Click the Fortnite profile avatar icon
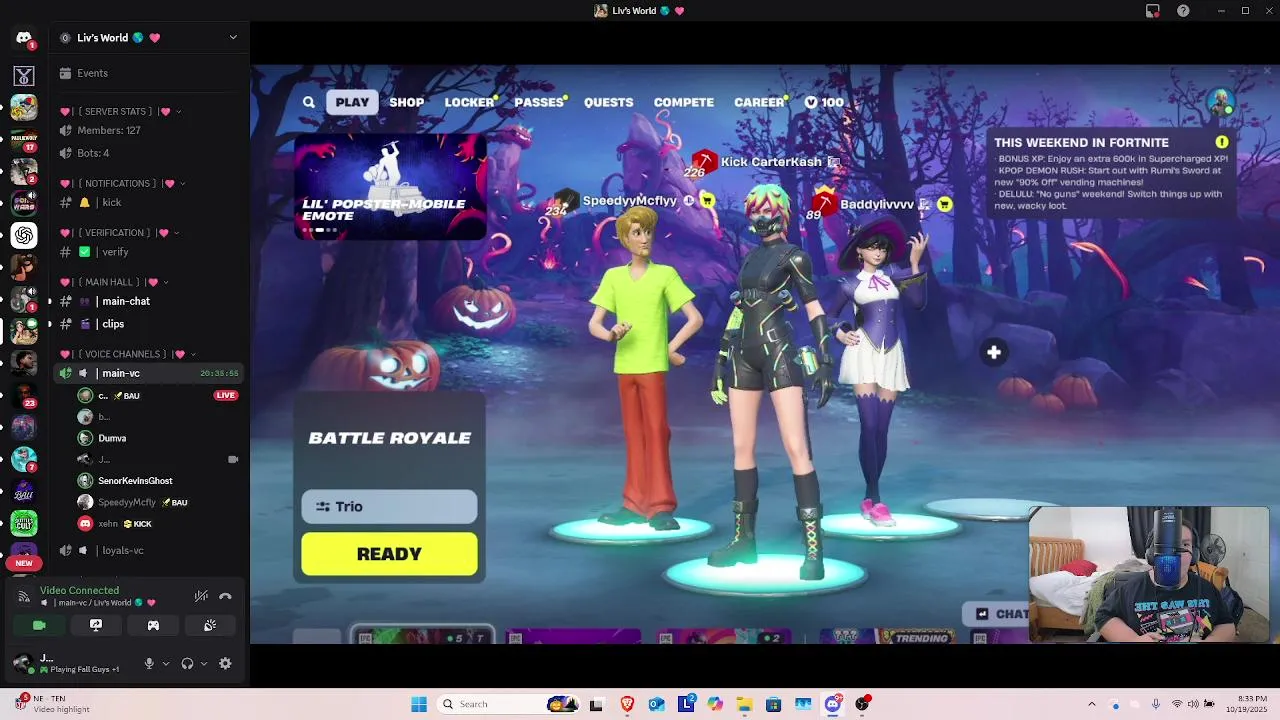1280x720 pixels. pos(1220,101)
